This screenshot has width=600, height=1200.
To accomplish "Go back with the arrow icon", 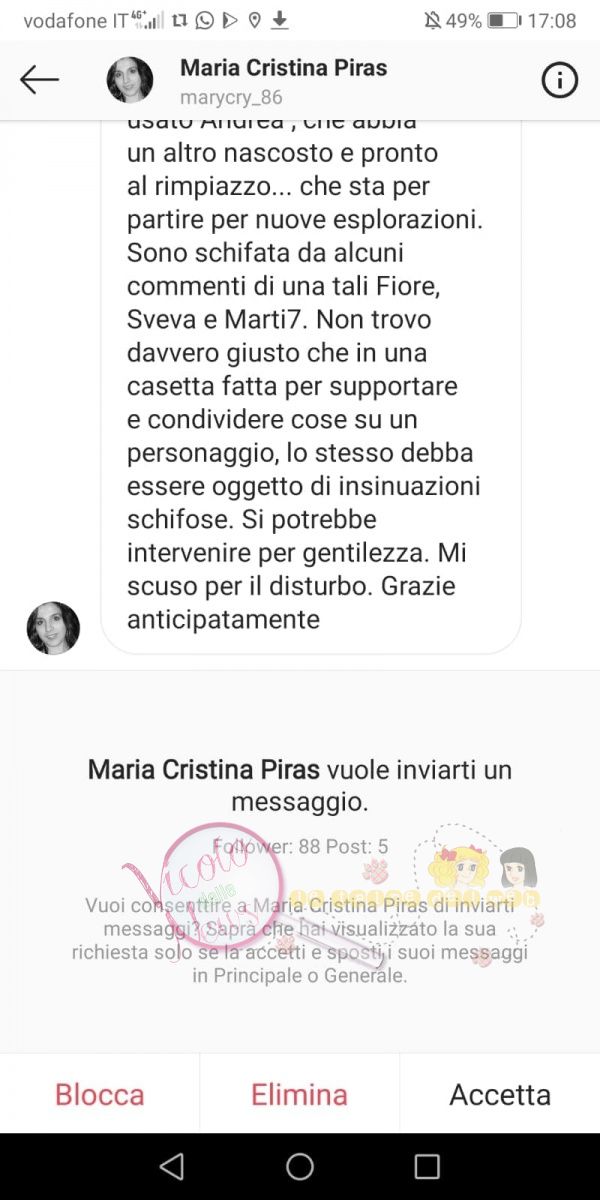I will pos(39,80).
